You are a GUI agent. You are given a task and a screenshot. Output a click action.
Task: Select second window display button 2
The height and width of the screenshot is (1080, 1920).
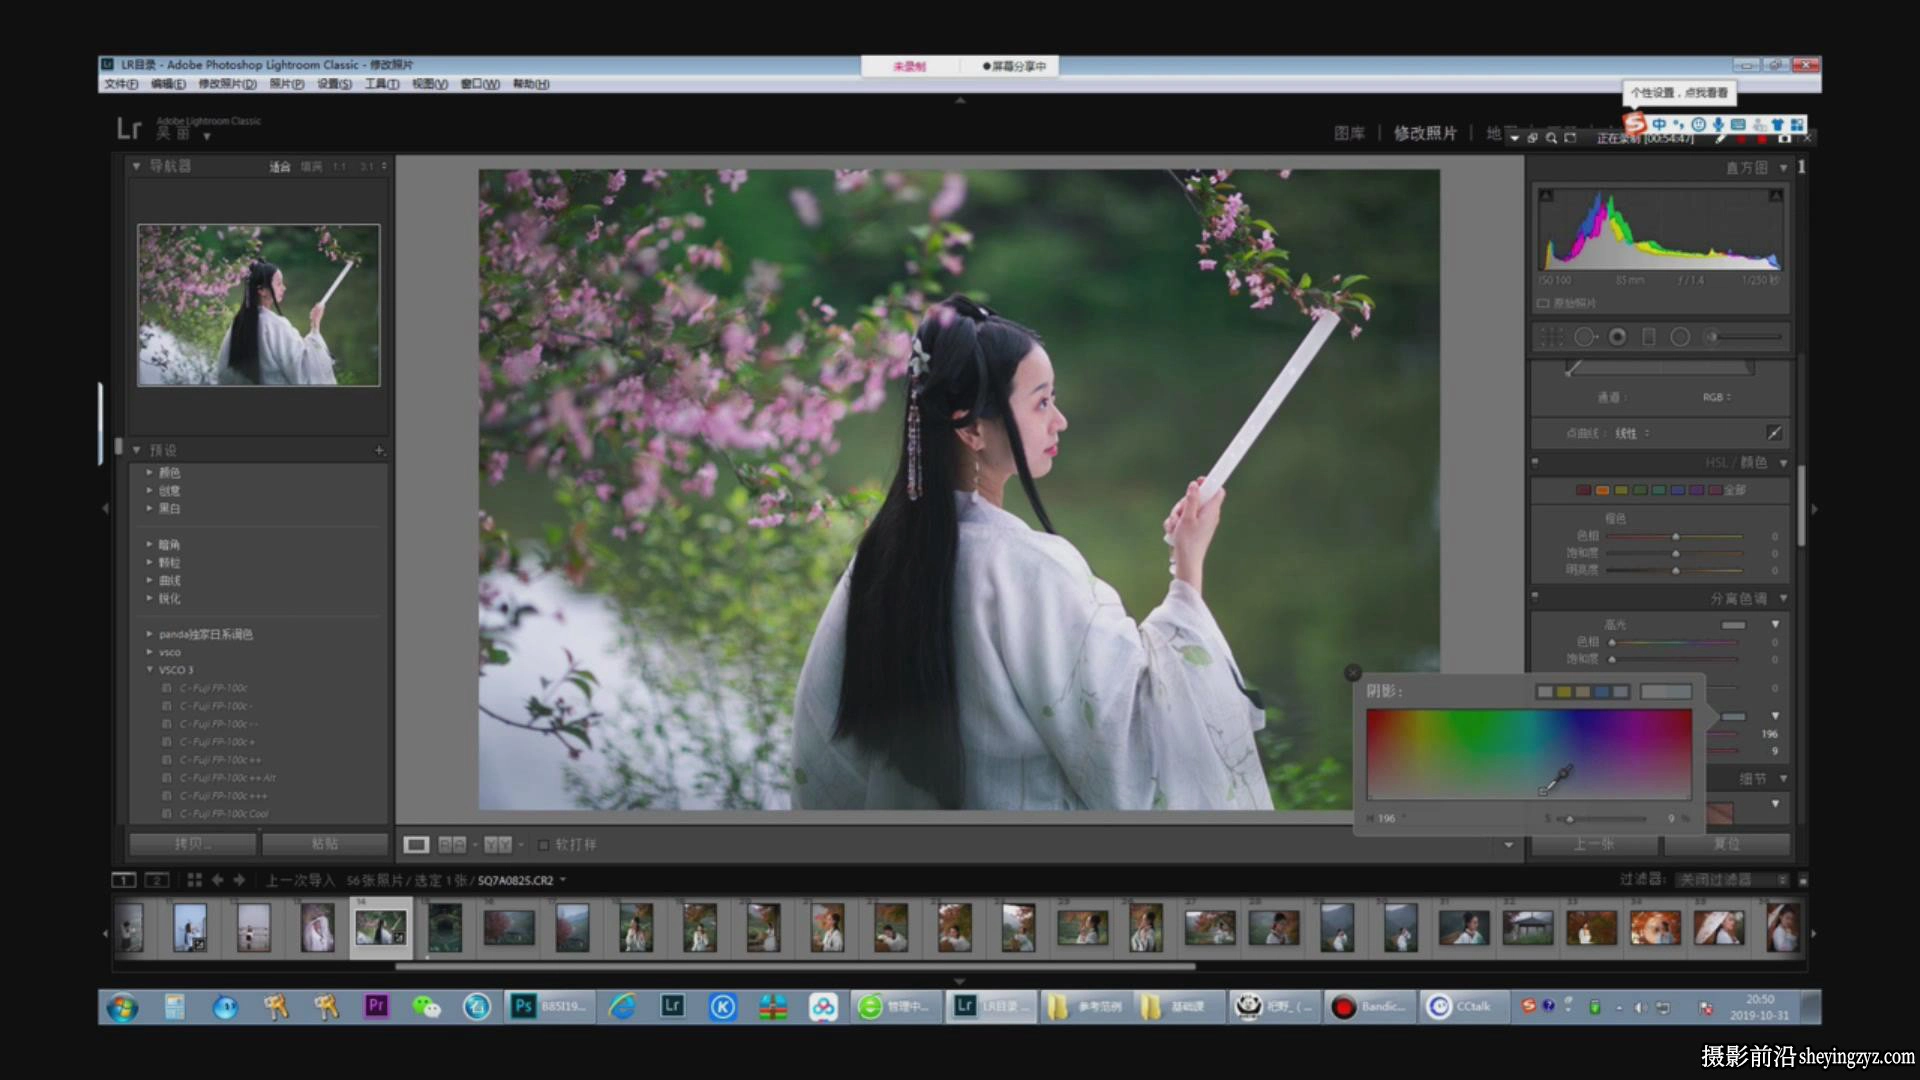point(157,880)
